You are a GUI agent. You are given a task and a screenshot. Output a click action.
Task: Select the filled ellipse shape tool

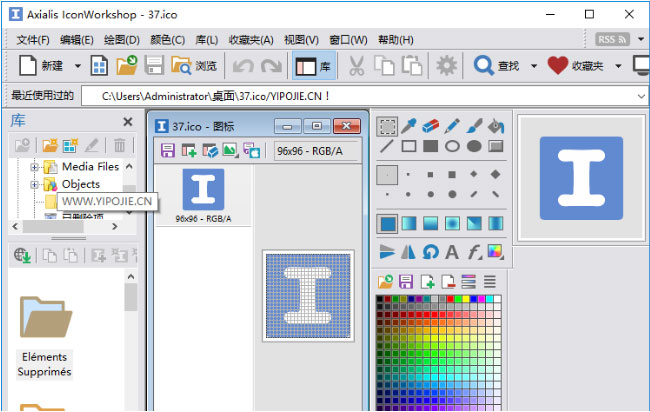click(474, 146)
